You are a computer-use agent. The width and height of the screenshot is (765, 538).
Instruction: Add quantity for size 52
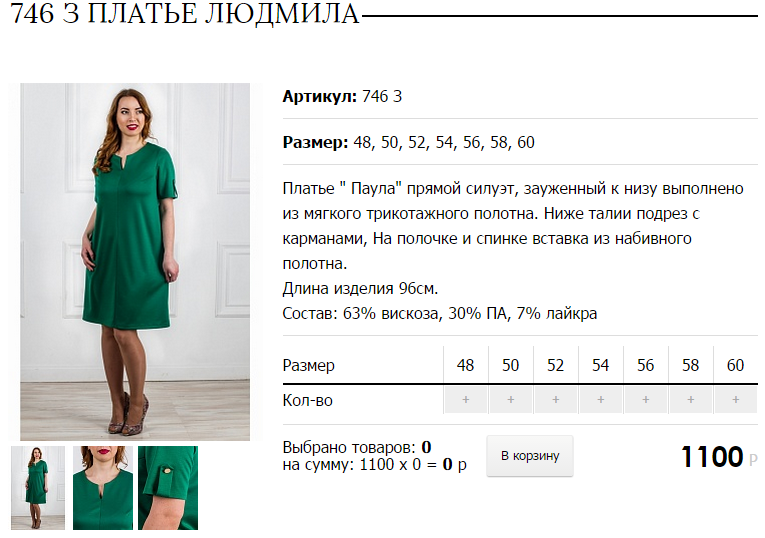point(555,399)
